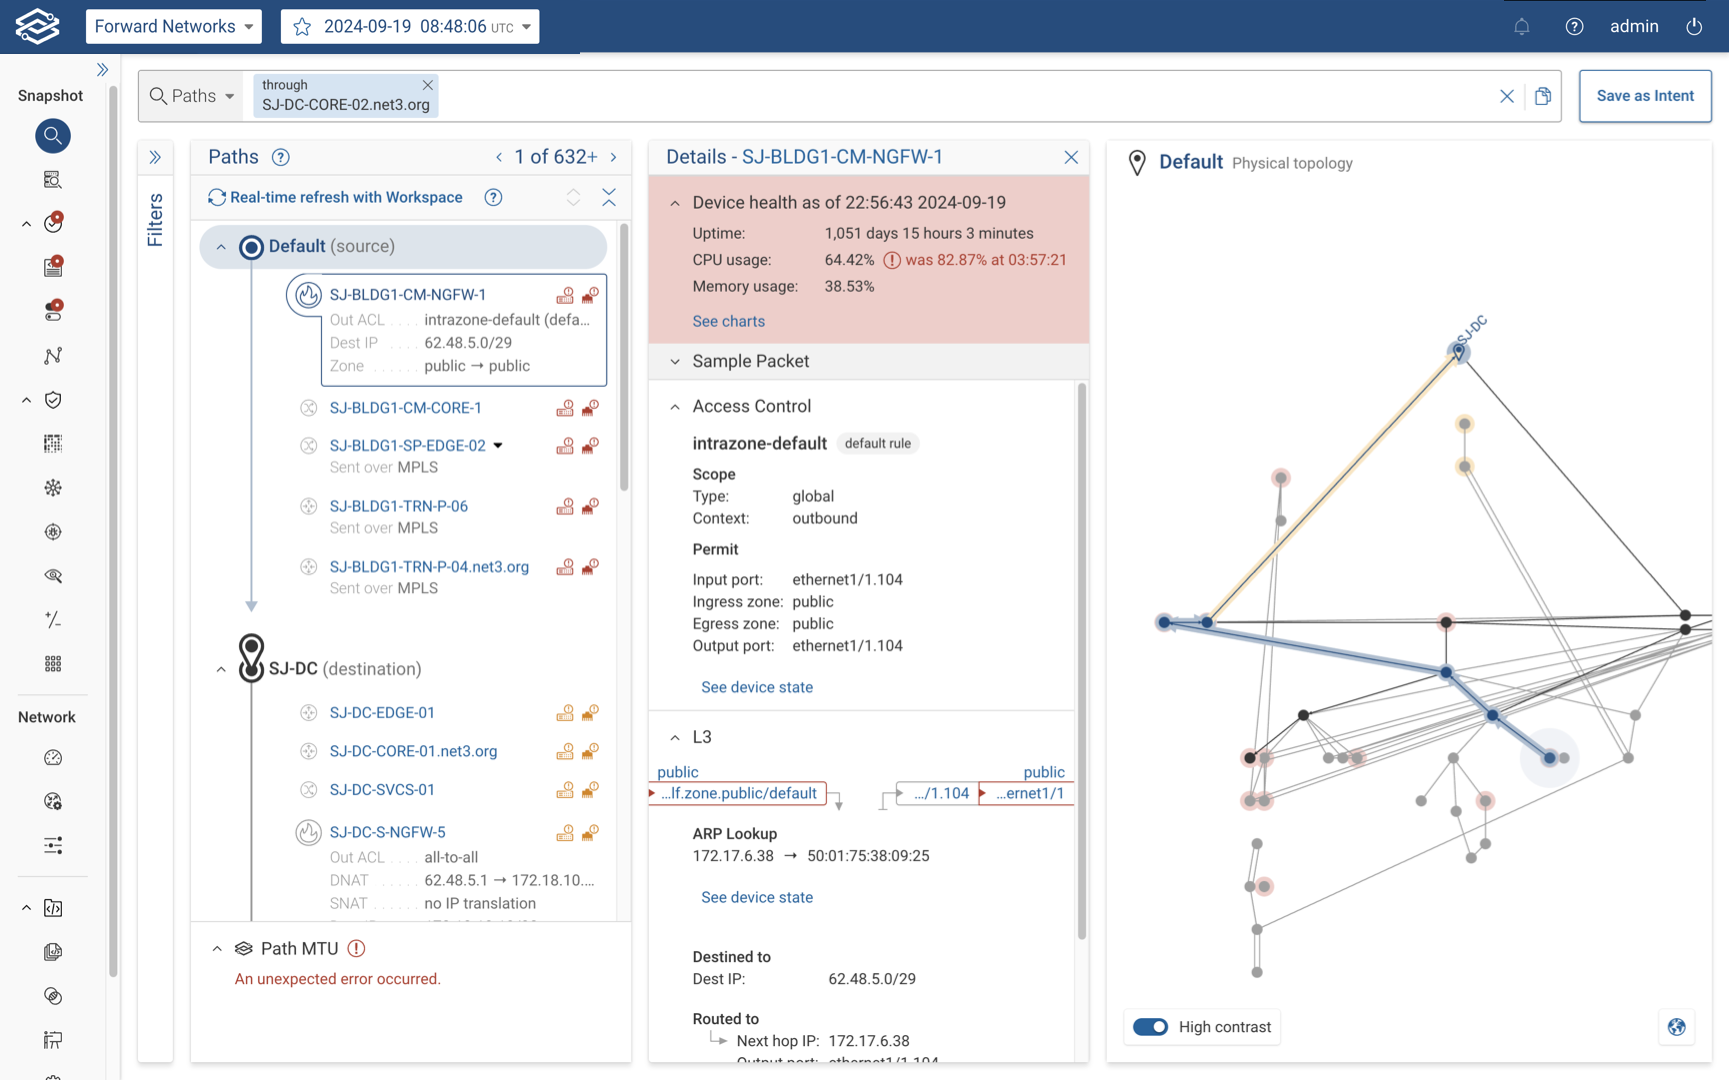Open the See charts link in Device health
The width and height of the screenshot is (1729, 1080).
pyautogui.click(x=728, y=321)
